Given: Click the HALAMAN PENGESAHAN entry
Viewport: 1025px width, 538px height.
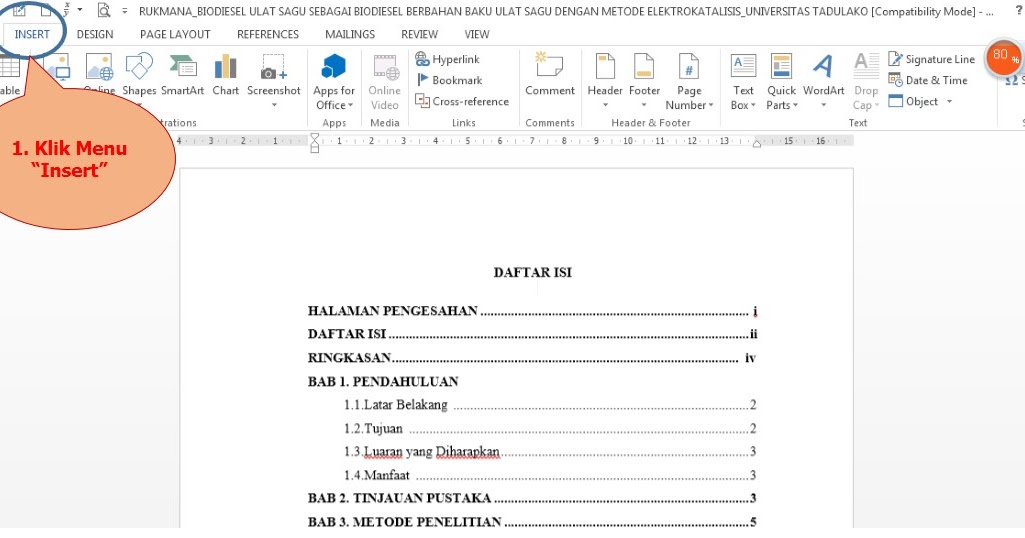Looking at the screenshot, I should [x=532, y=311].
